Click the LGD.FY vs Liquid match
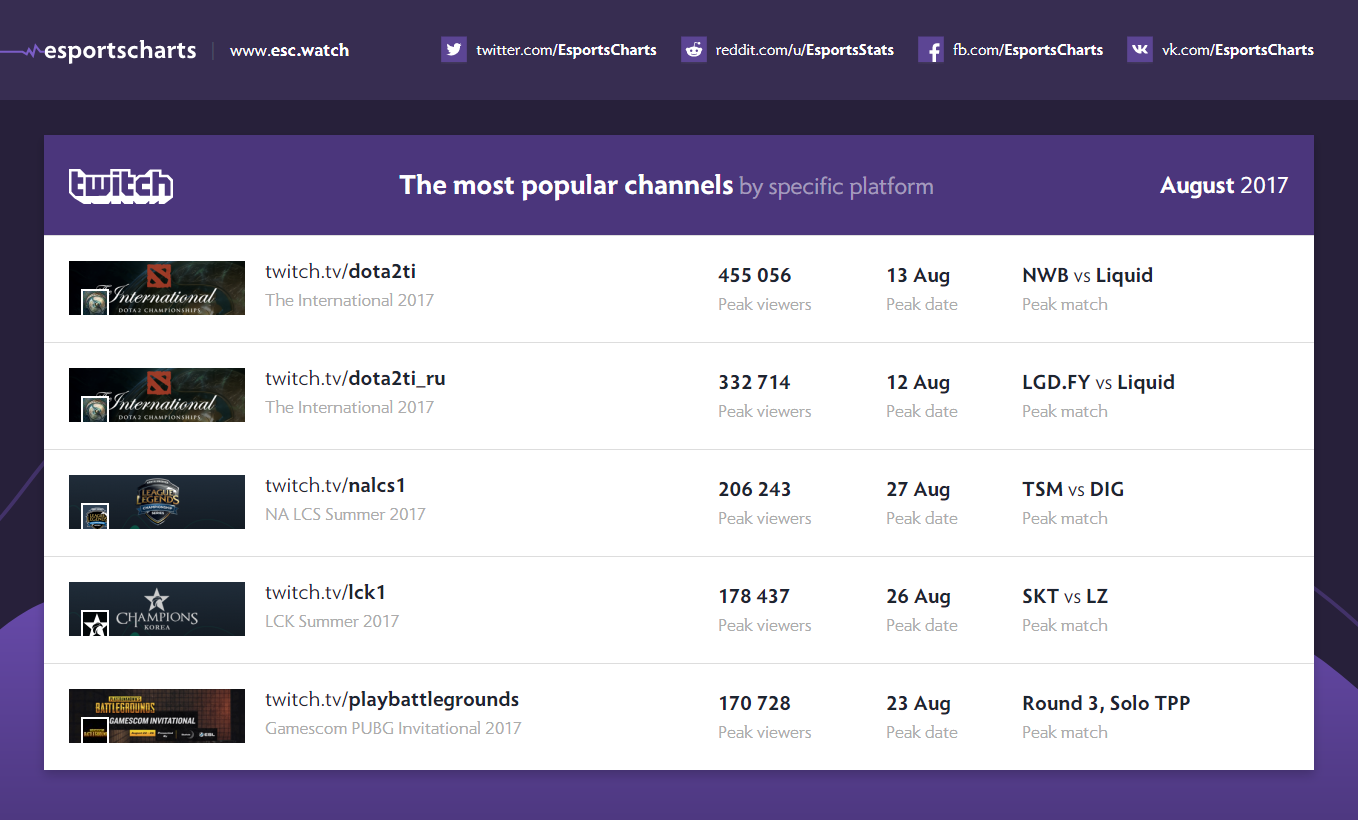The height and width of the screenshot is (820, 1358). [x=1098, y=382]
